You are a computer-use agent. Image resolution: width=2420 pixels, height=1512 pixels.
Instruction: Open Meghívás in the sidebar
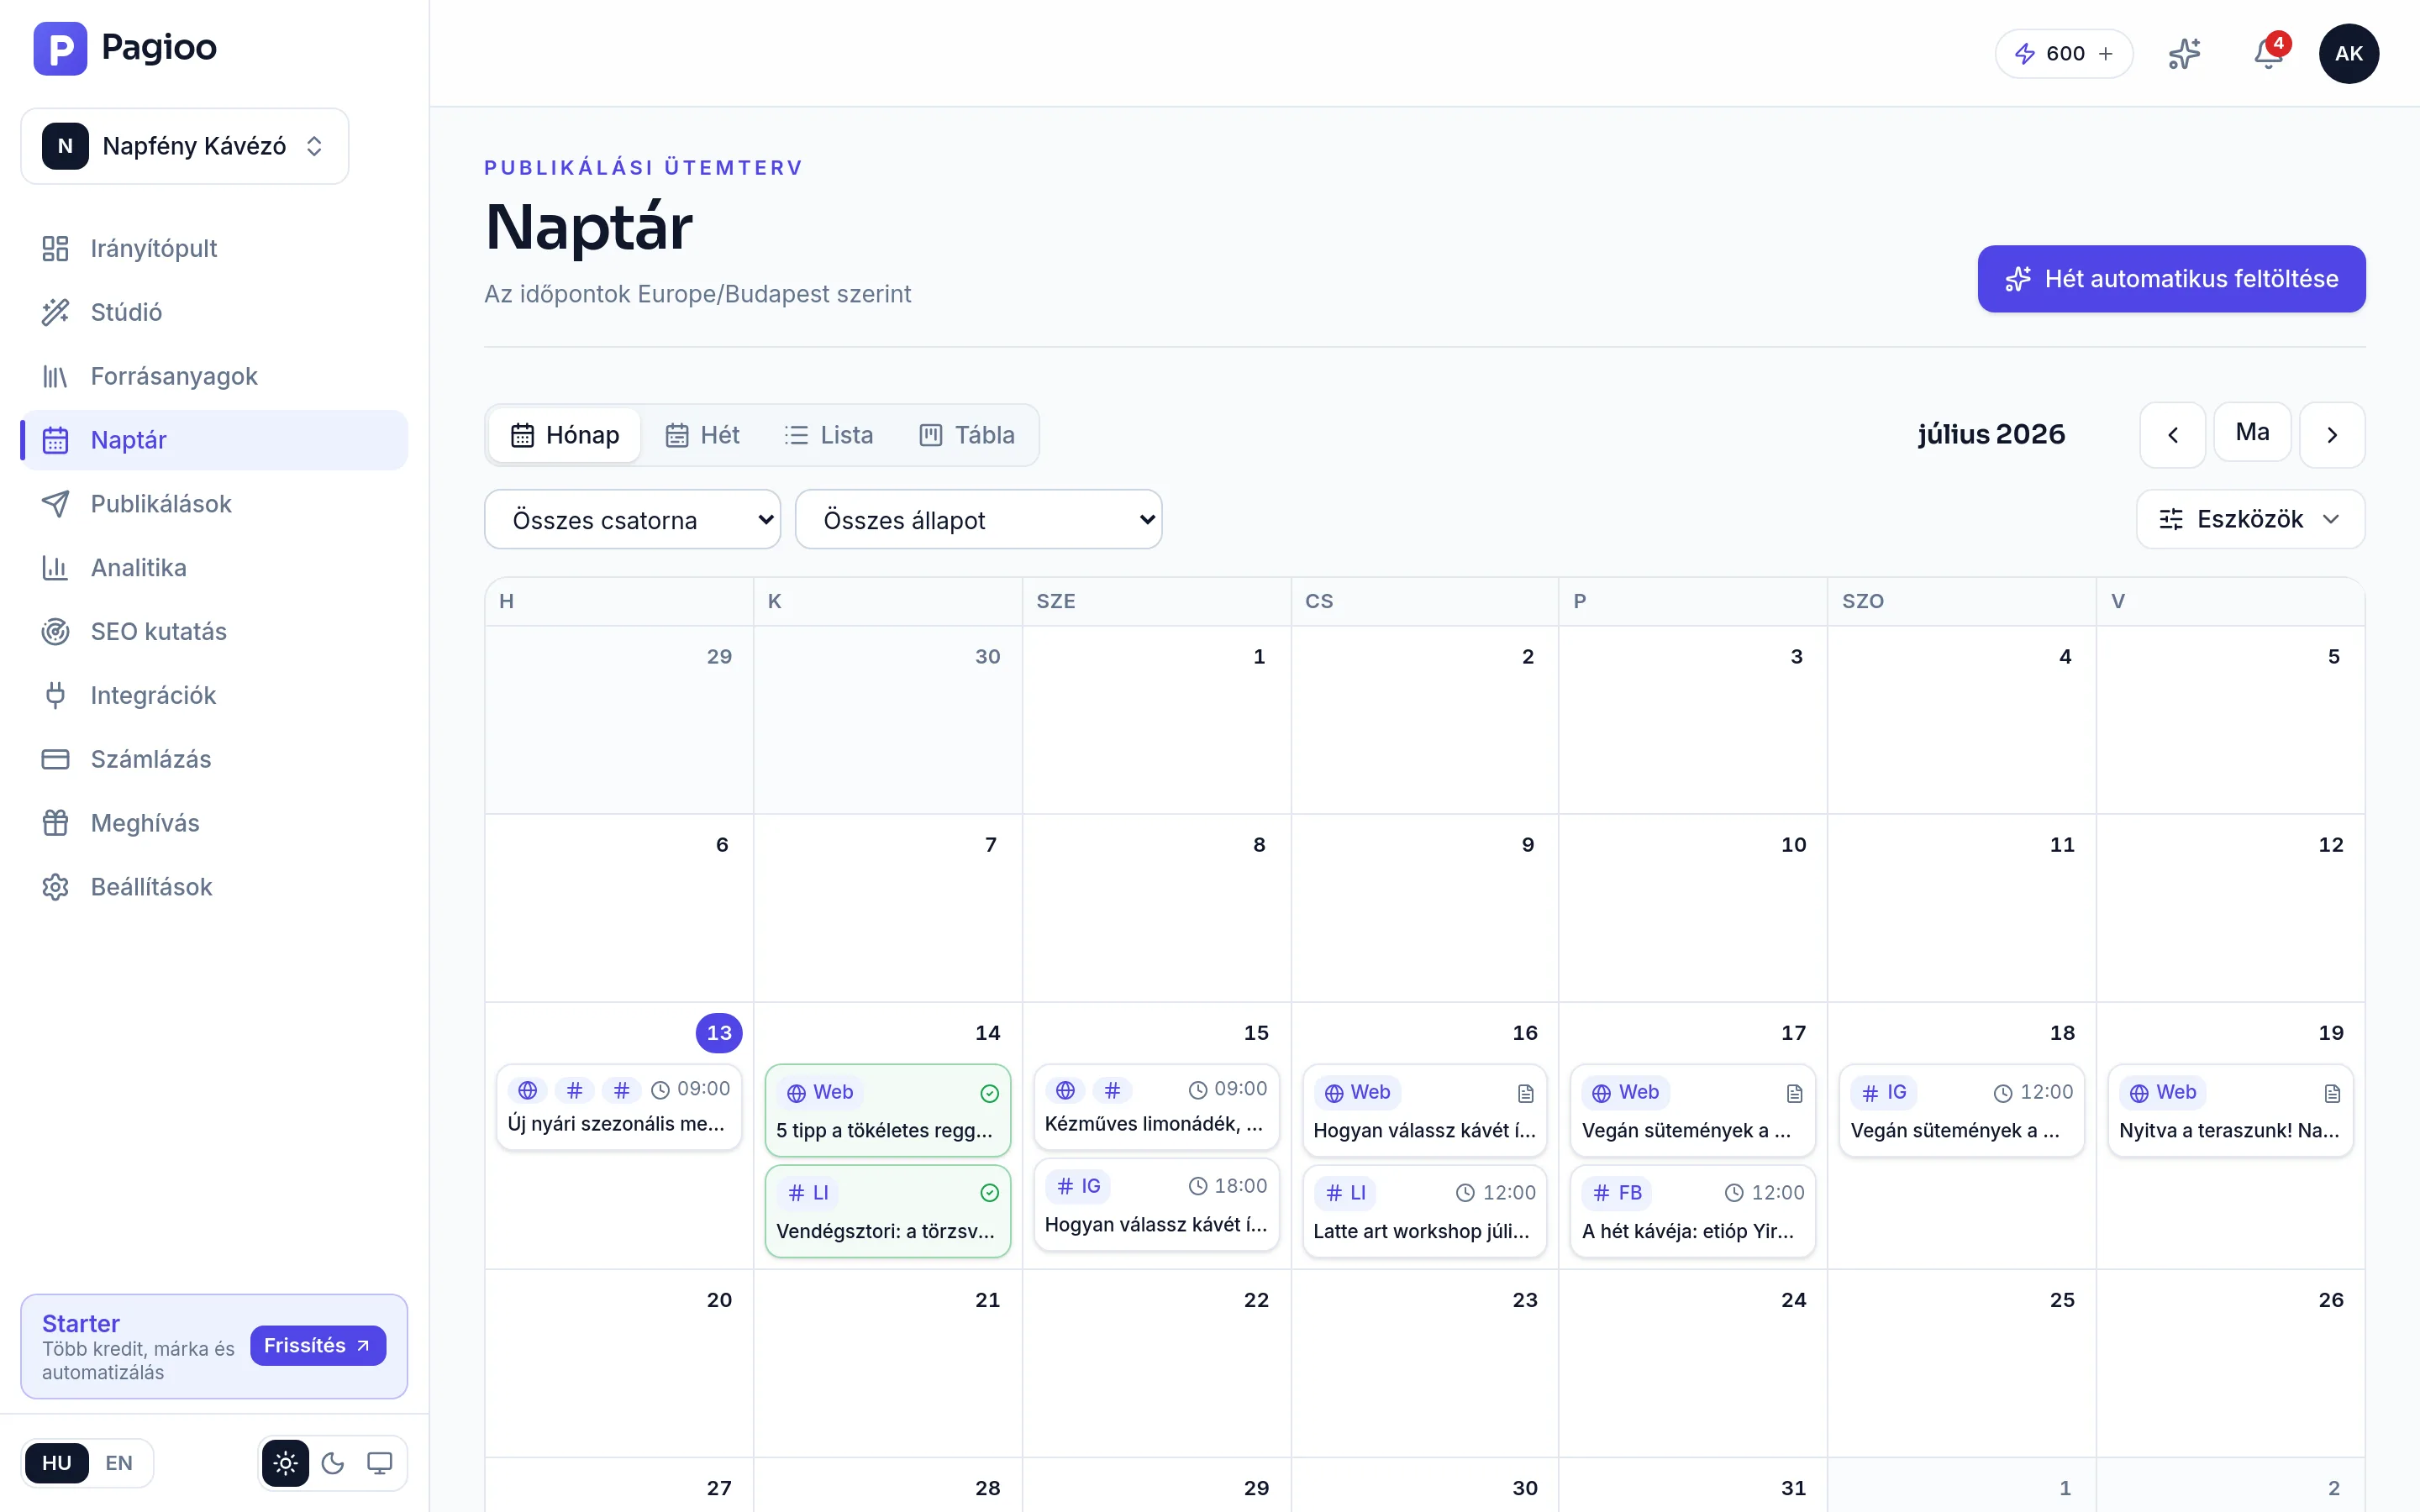(x=214, y=823)
